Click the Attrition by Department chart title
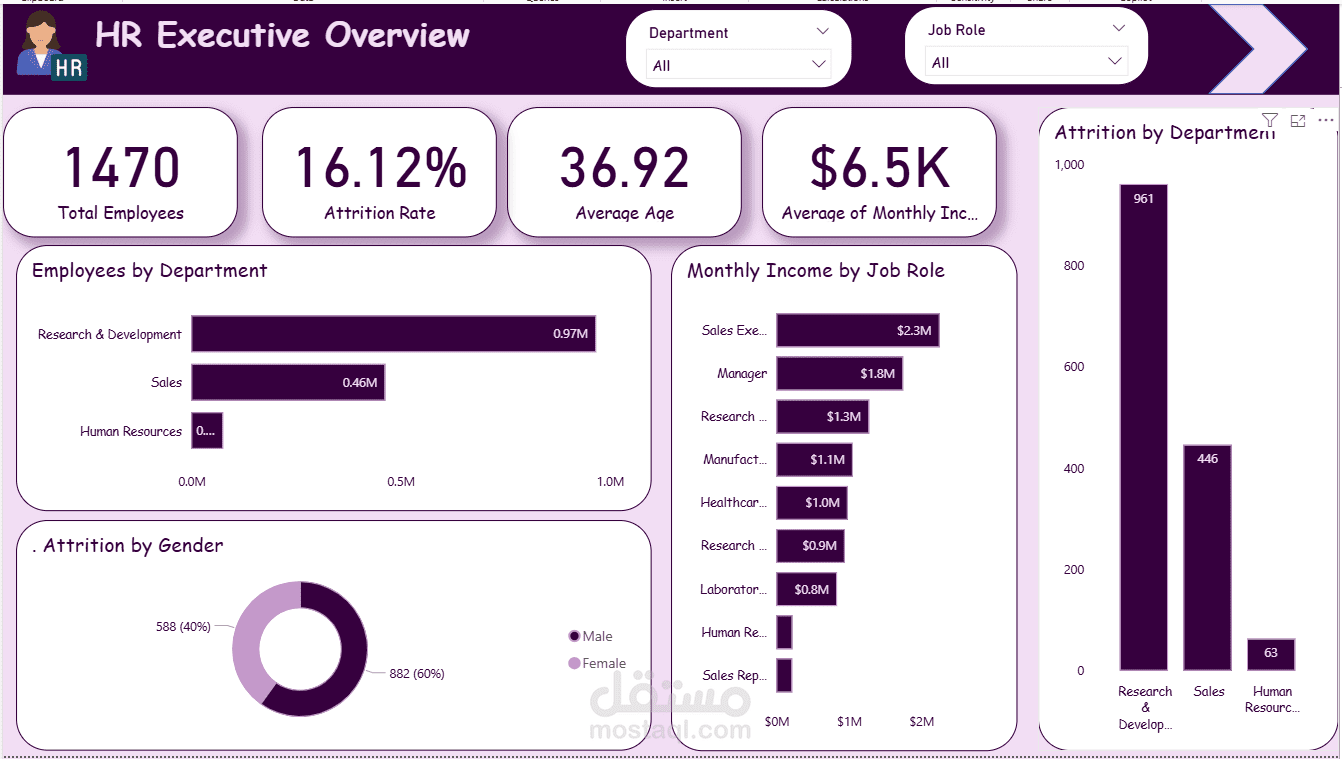The image size is (1342, 759). tap(1165, 133)
